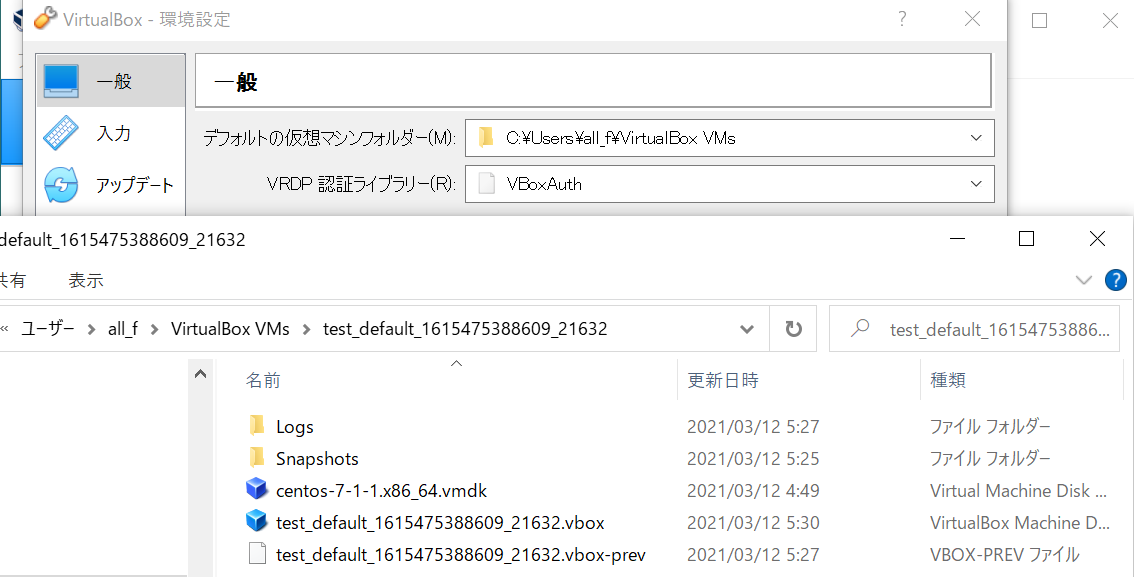Click the vbox-prev blank file icon

click(x=257, y=554)
